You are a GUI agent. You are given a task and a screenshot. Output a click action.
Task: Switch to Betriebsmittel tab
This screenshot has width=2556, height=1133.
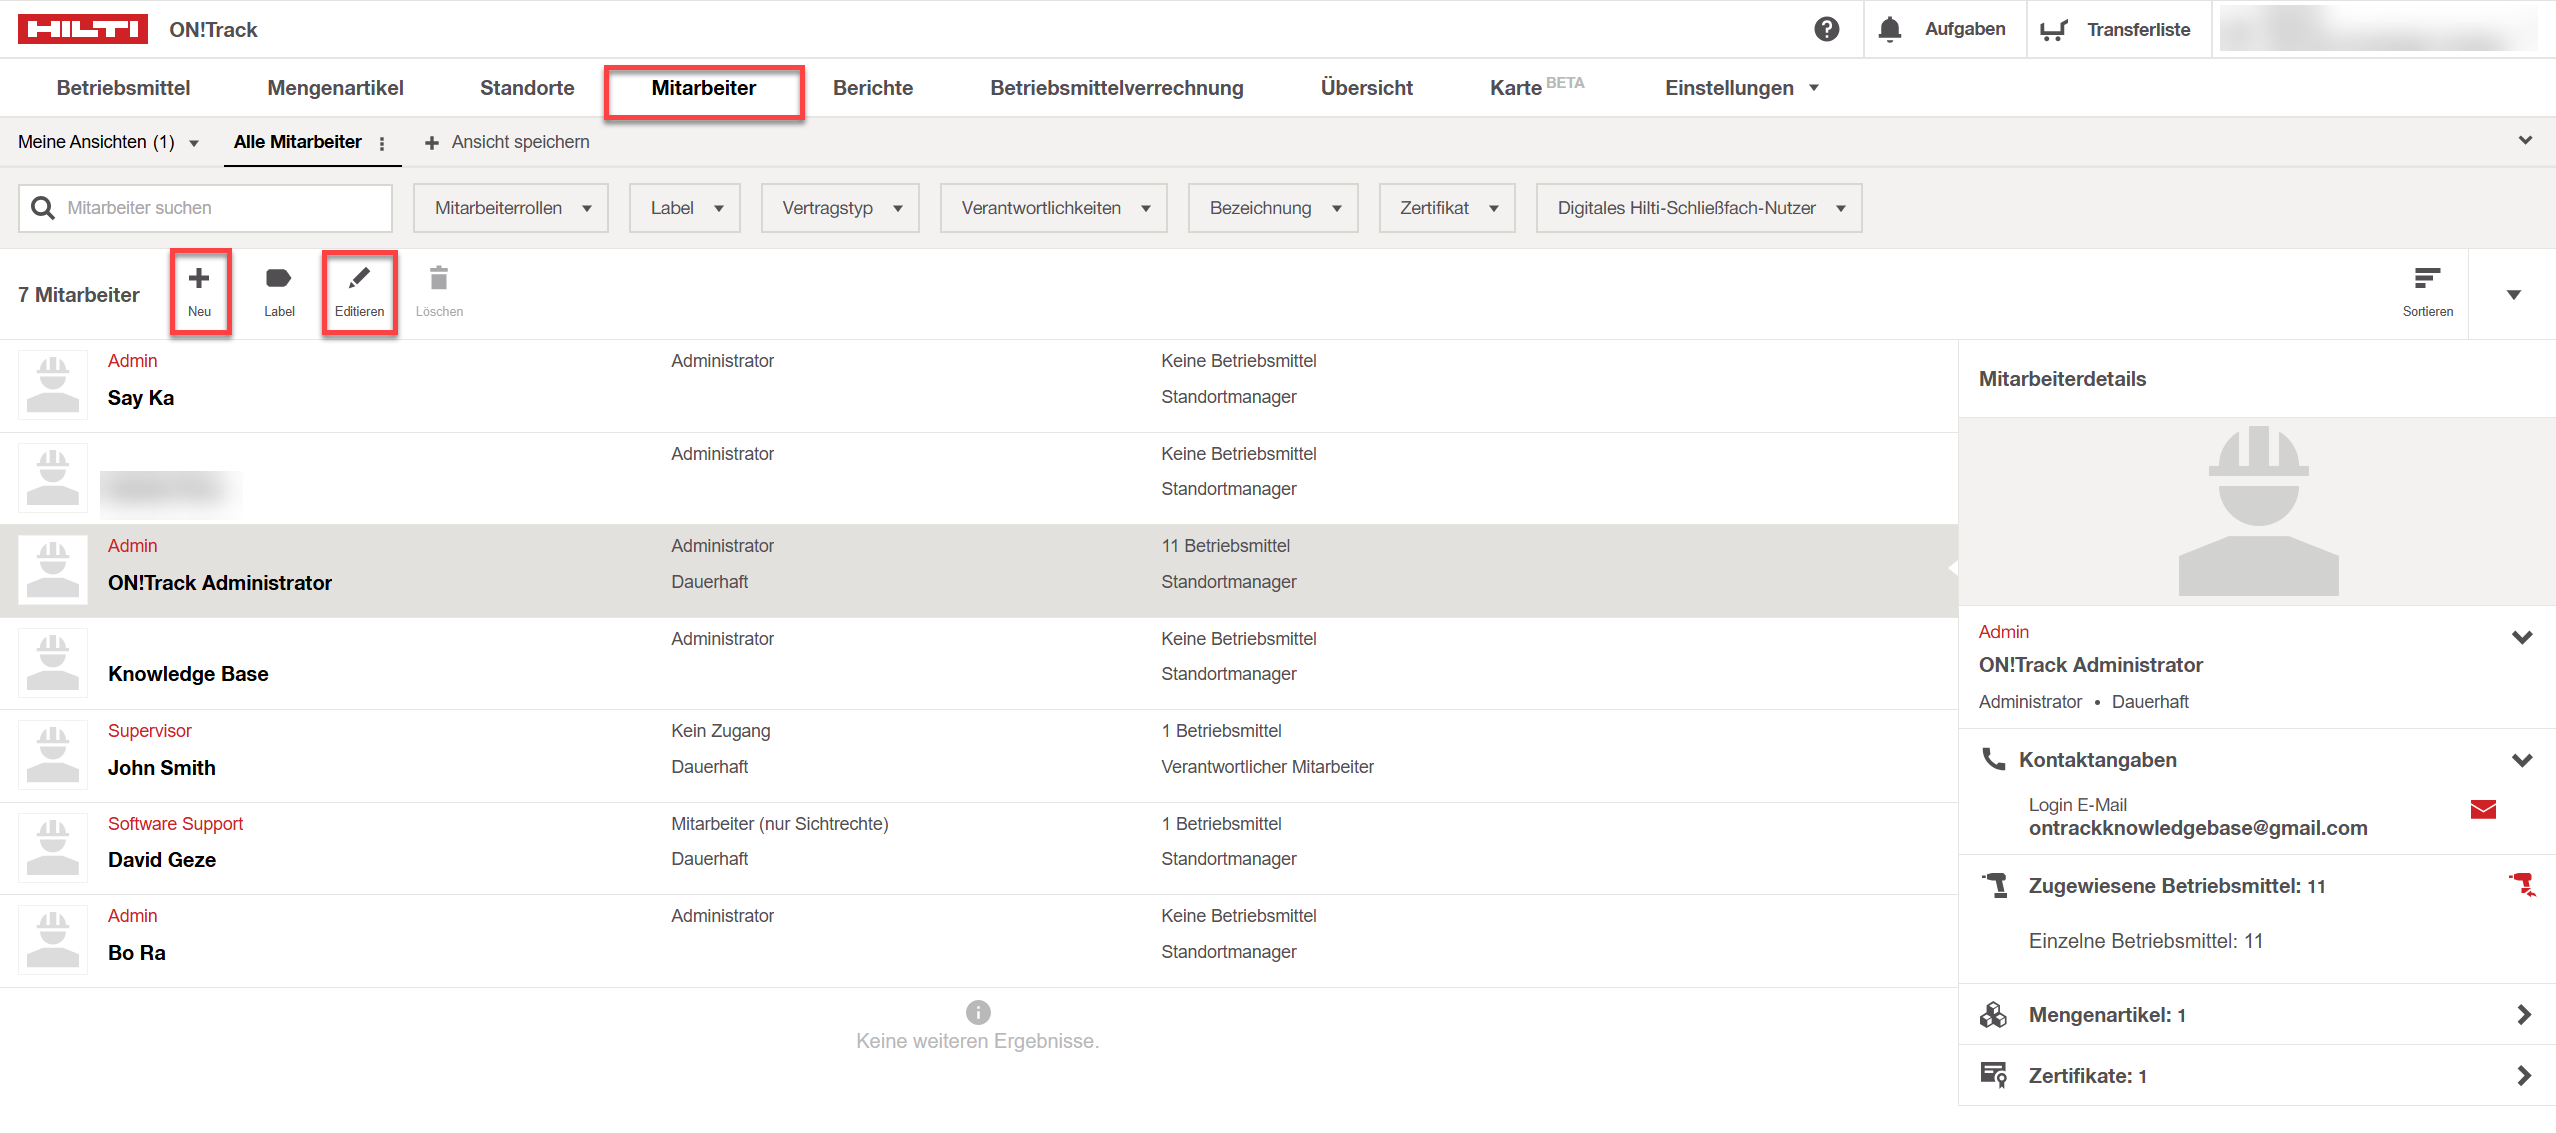(x=123, y=88)
